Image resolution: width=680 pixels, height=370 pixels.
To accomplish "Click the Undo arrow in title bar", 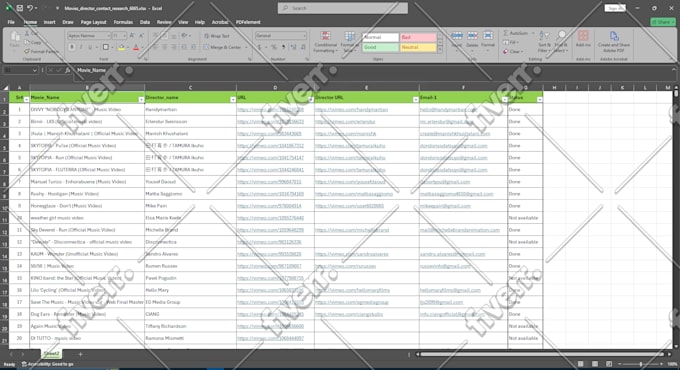I will point(29,8).
